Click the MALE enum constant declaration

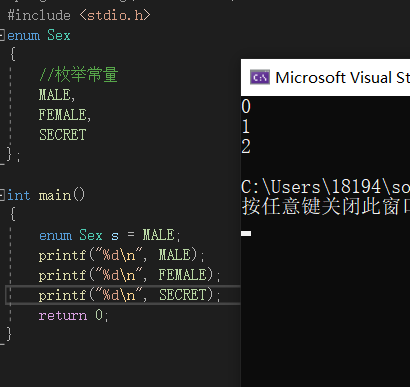click(x=57, y=95)
